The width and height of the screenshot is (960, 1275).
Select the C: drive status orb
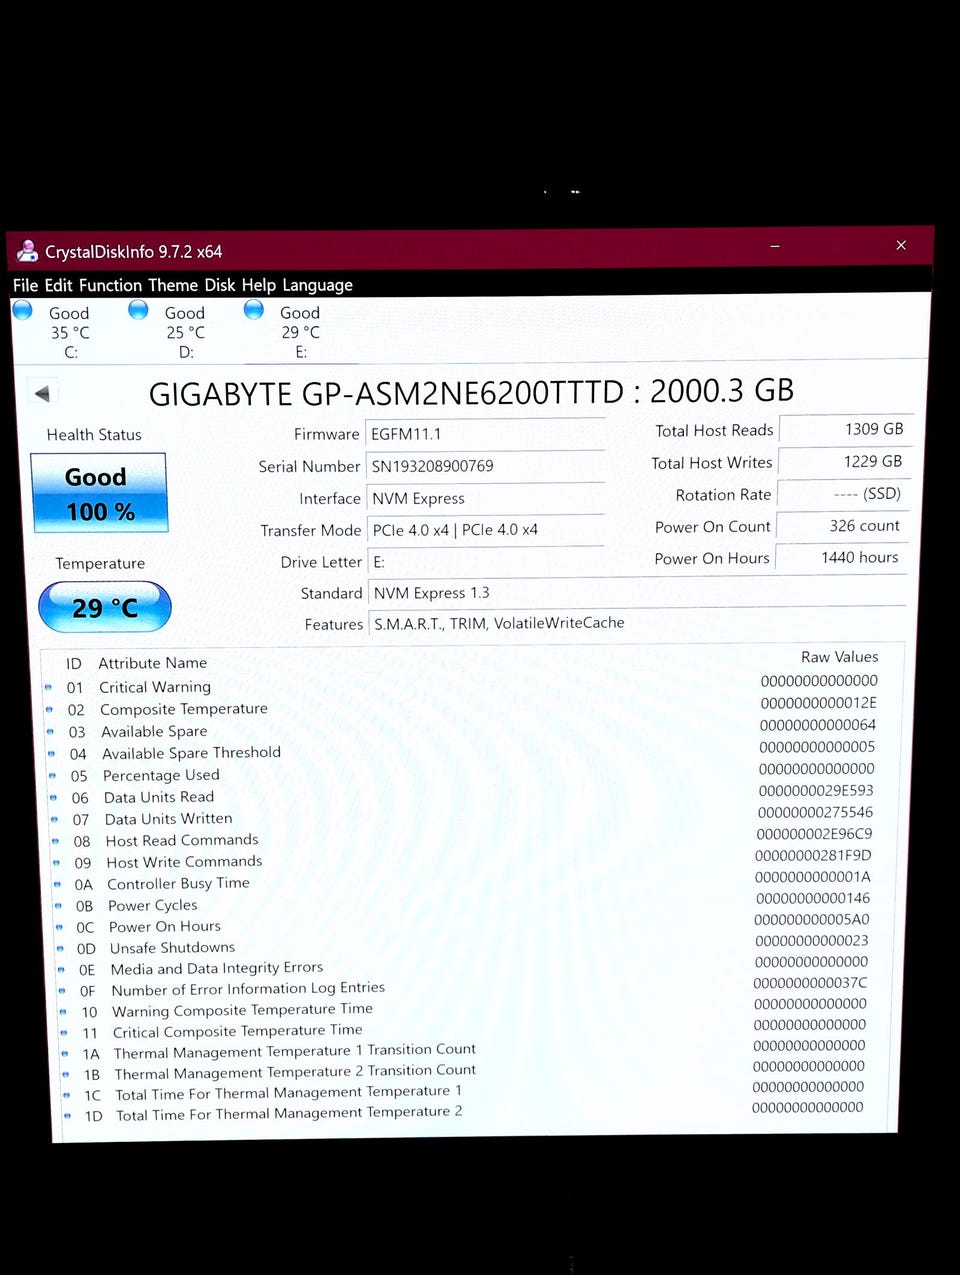click(x=22, y=310)
